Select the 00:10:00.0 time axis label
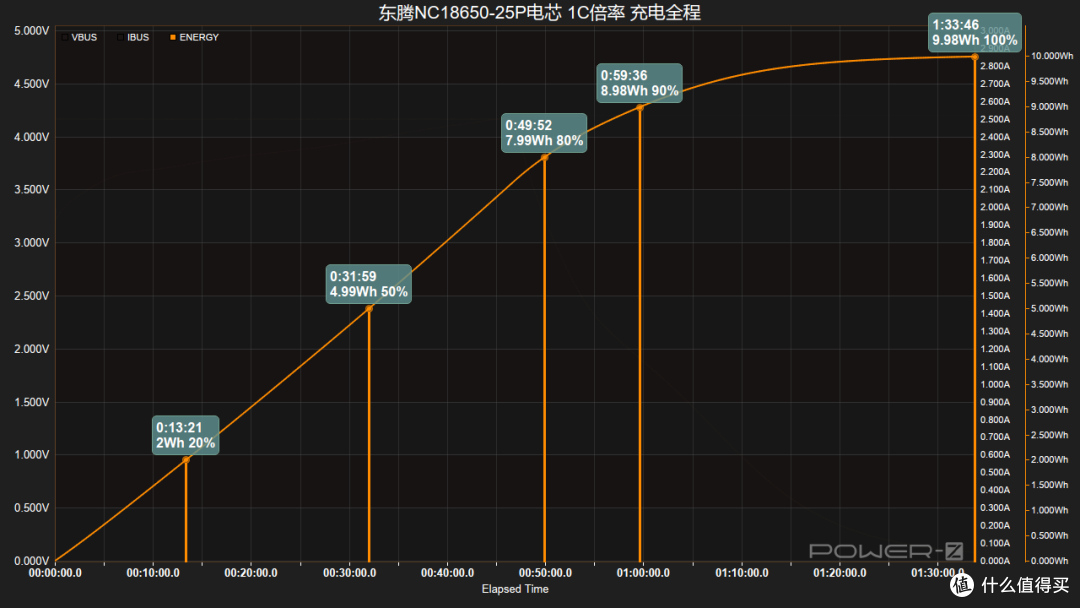The height and width of the screenshot is (608, 1080). click(x=153, y=573)
